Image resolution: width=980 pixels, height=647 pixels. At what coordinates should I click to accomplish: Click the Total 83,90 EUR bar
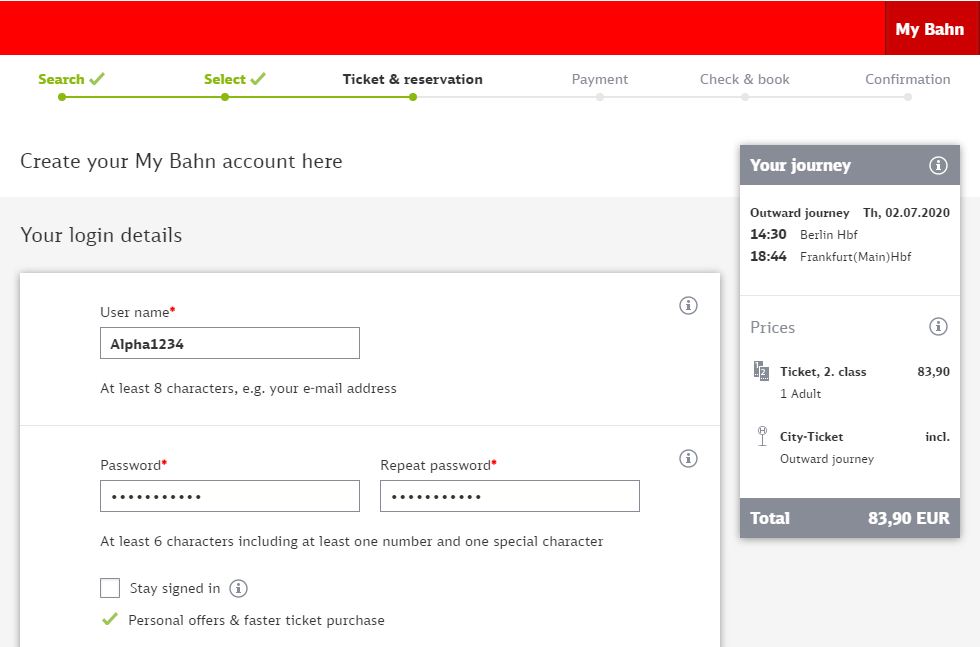coord(849,518)
